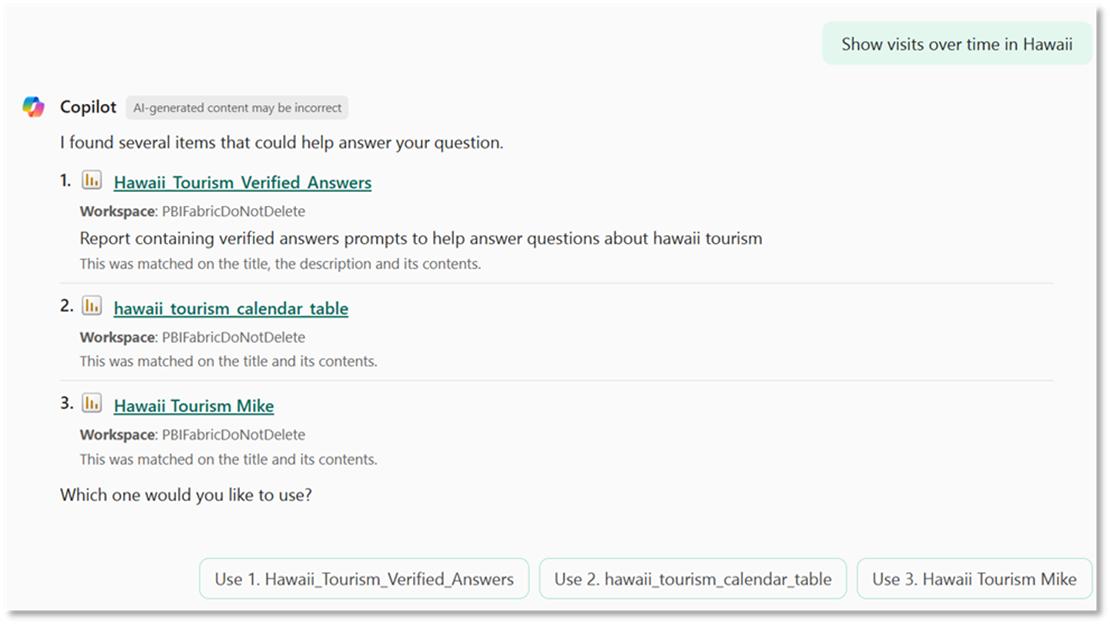Choose Use 2. hawaii_tourism_calendar_table button

[692, 579]
